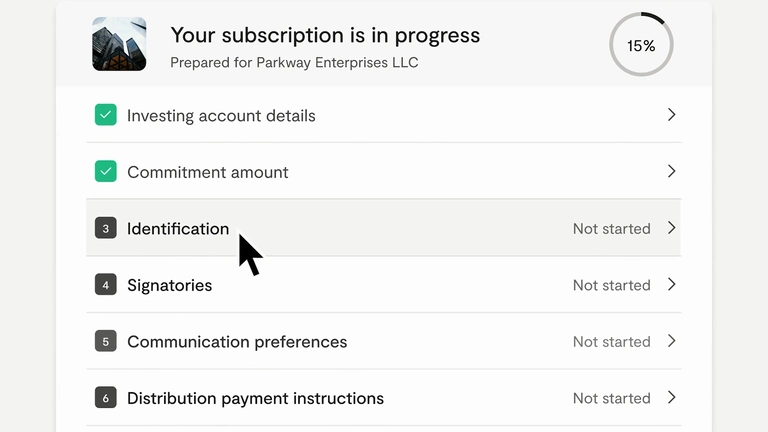The image size is (768, 432).
Task: Open Distribution payment instructions step
Action: coord(255,398)
